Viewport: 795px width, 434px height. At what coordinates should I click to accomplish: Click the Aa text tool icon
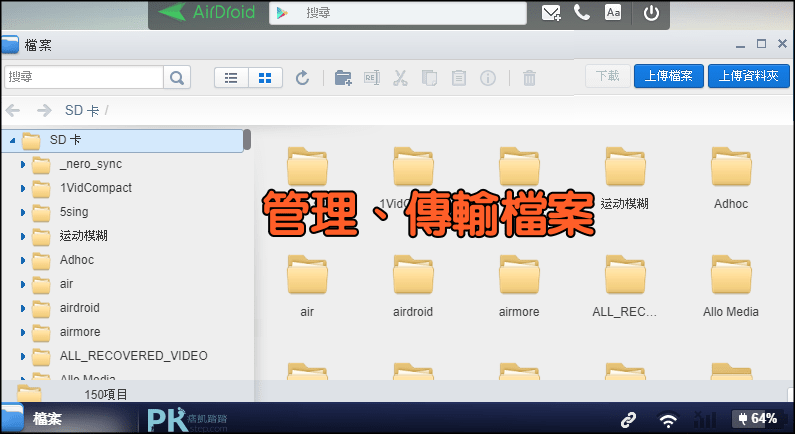613,13
